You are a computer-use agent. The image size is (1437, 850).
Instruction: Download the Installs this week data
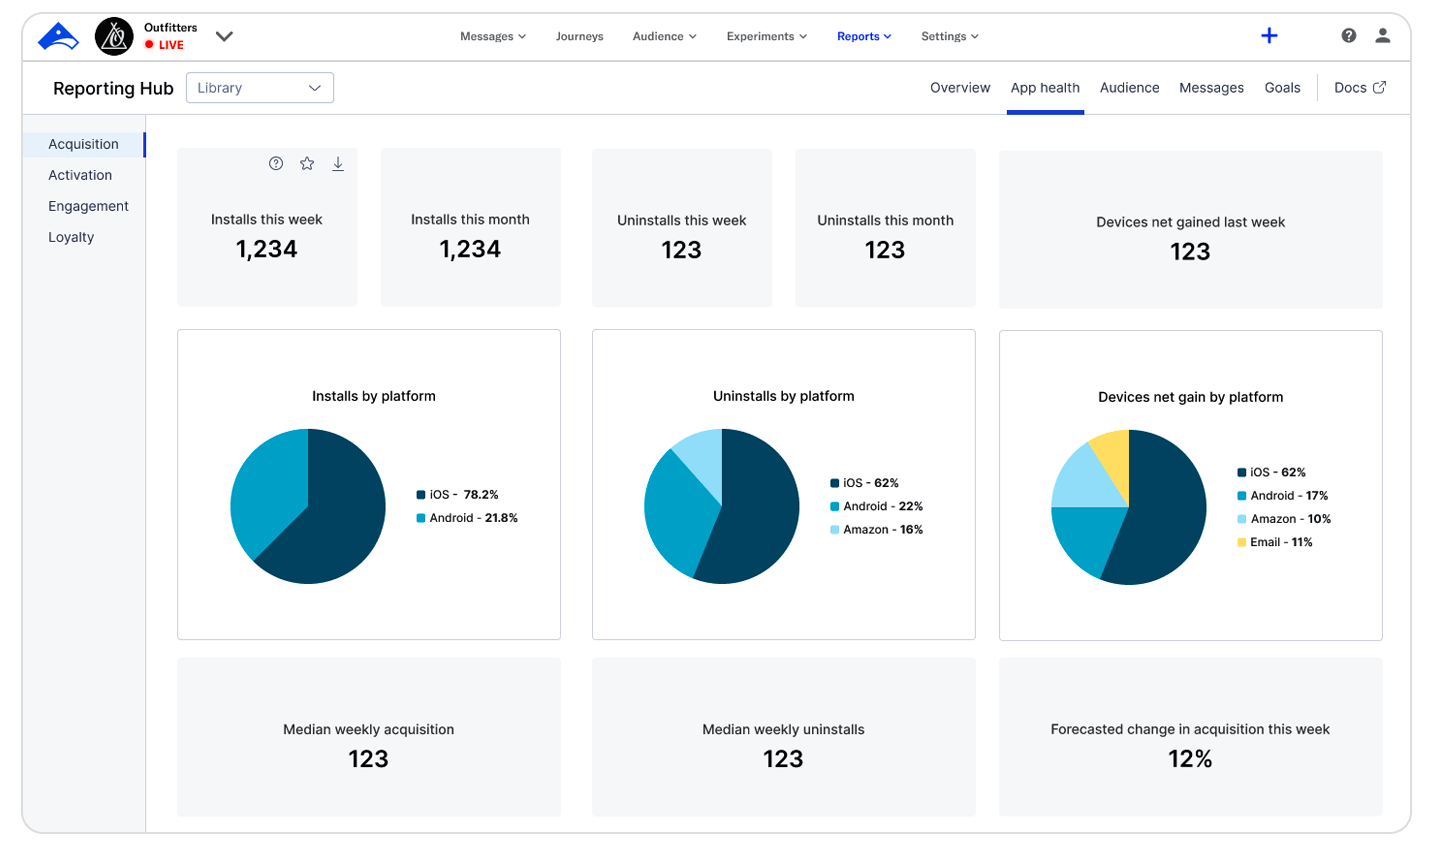(338, 164)
